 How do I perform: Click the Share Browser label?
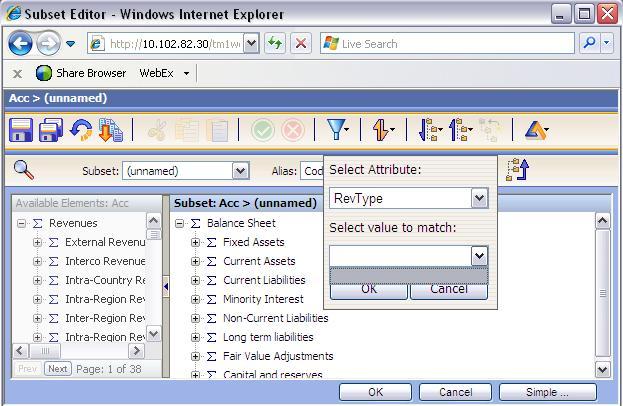point(91,73)
